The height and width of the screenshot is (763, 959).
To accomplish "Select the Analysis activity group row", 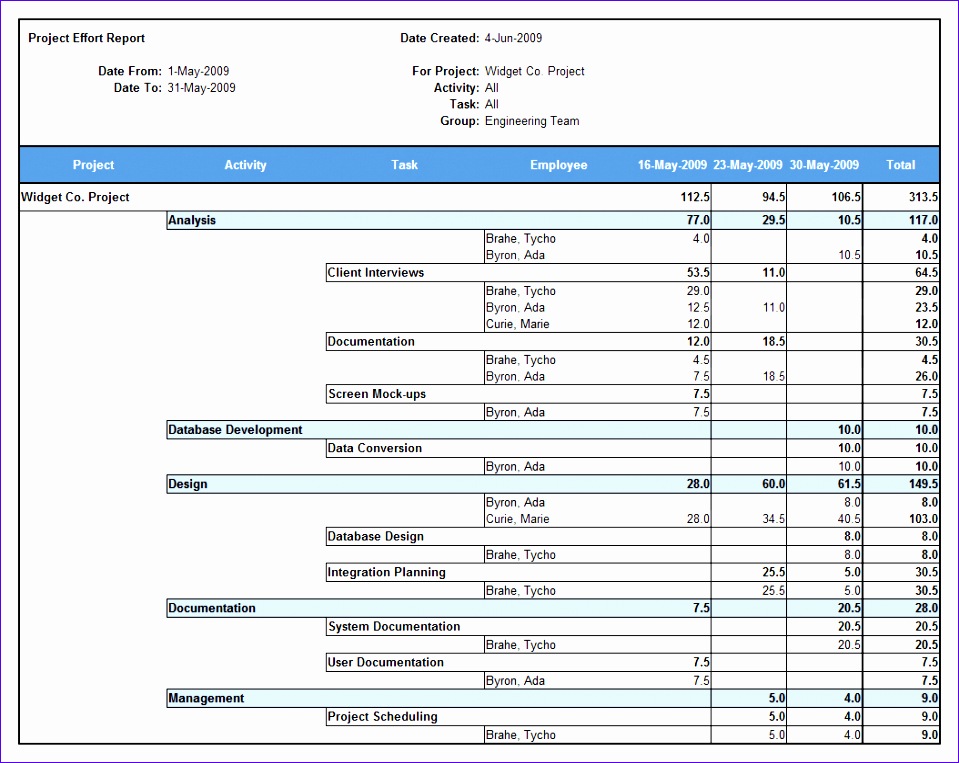I will pos(192,220).
